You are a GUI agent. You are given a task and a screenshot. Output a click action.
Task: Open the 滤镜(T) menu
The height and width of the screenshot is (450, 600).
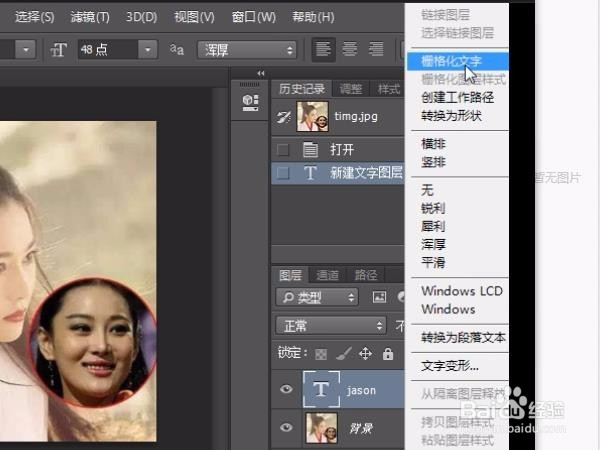pyautogui.click(x=90, y=17)
